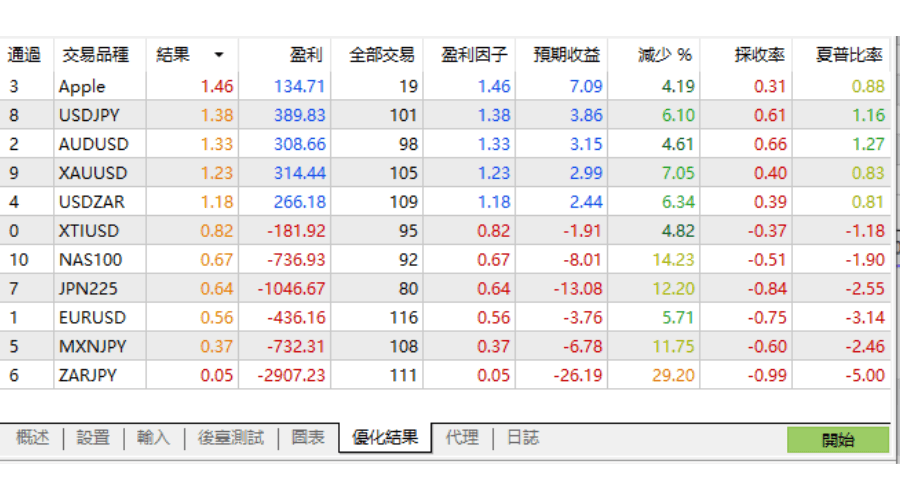This screenshot has width=900, height=500.
Task: Open the 代理 tab
Action: point(462,438)
